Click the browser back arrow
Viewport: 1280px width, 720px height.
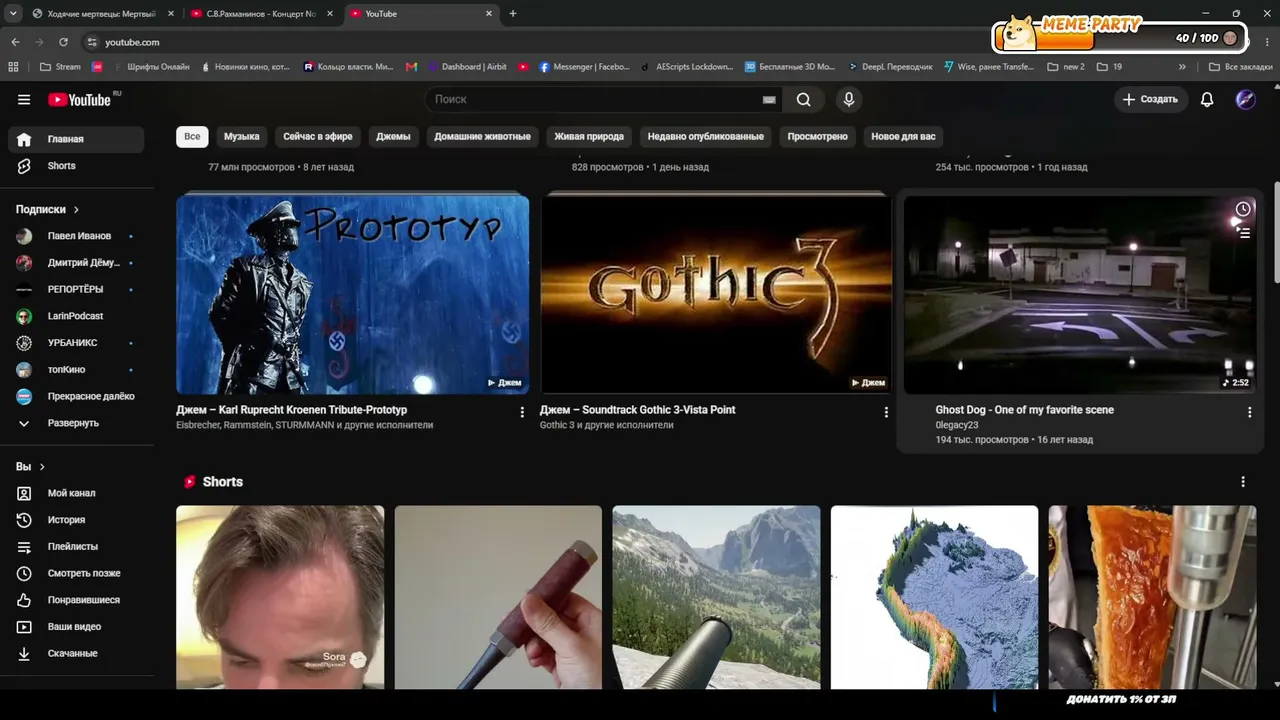coord(15,42)
